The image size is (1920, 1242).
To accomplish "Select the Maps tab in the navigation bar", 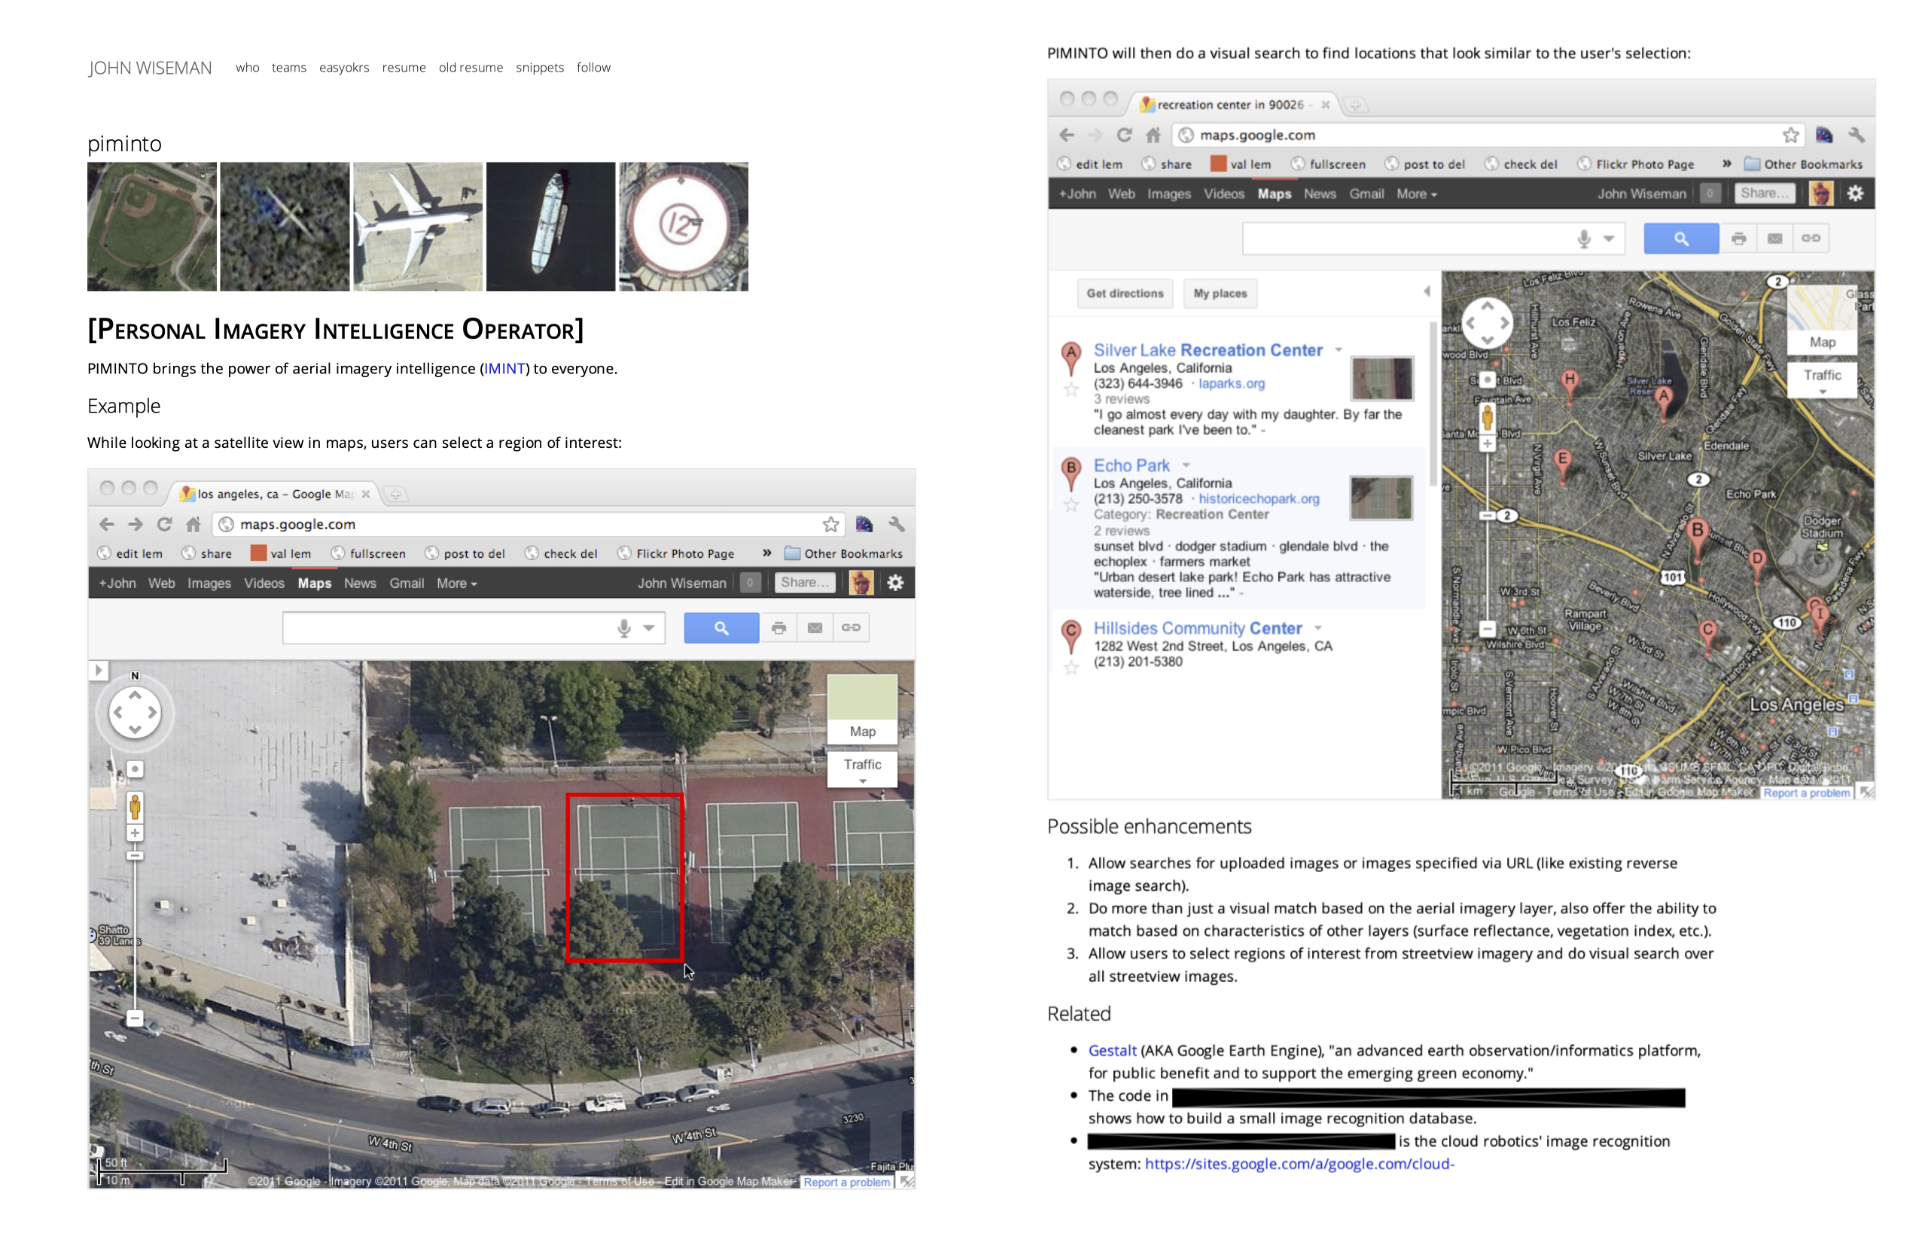I will pos(1275,194).
